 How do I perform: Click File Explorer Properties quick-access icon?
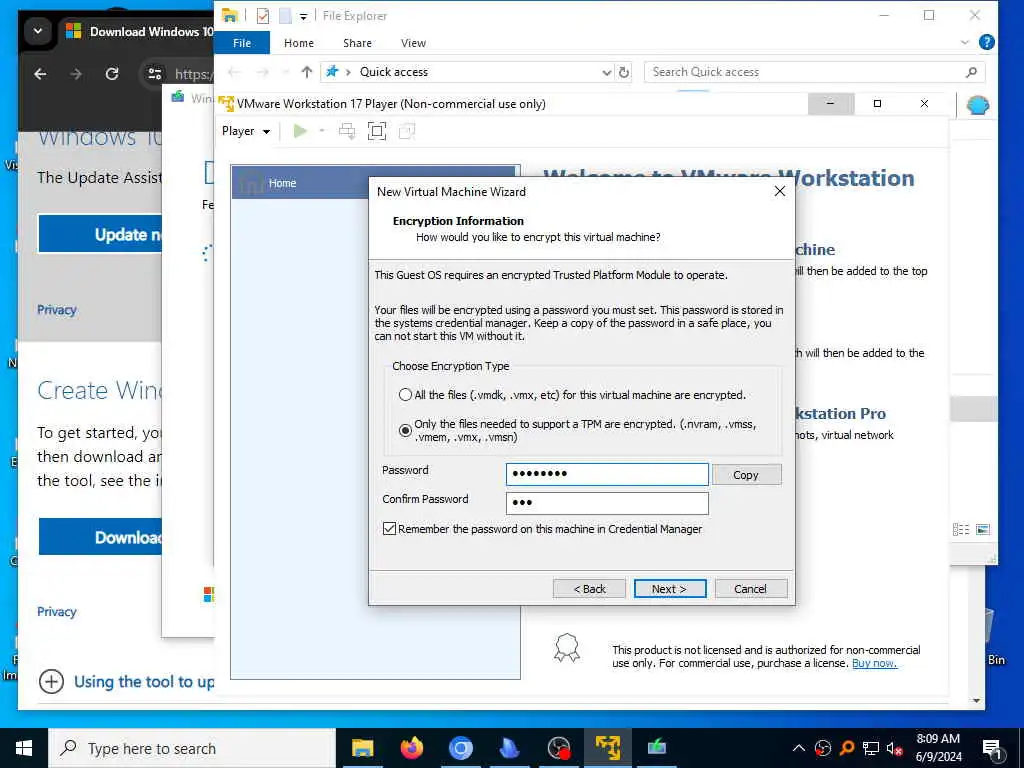click(263, 16)
